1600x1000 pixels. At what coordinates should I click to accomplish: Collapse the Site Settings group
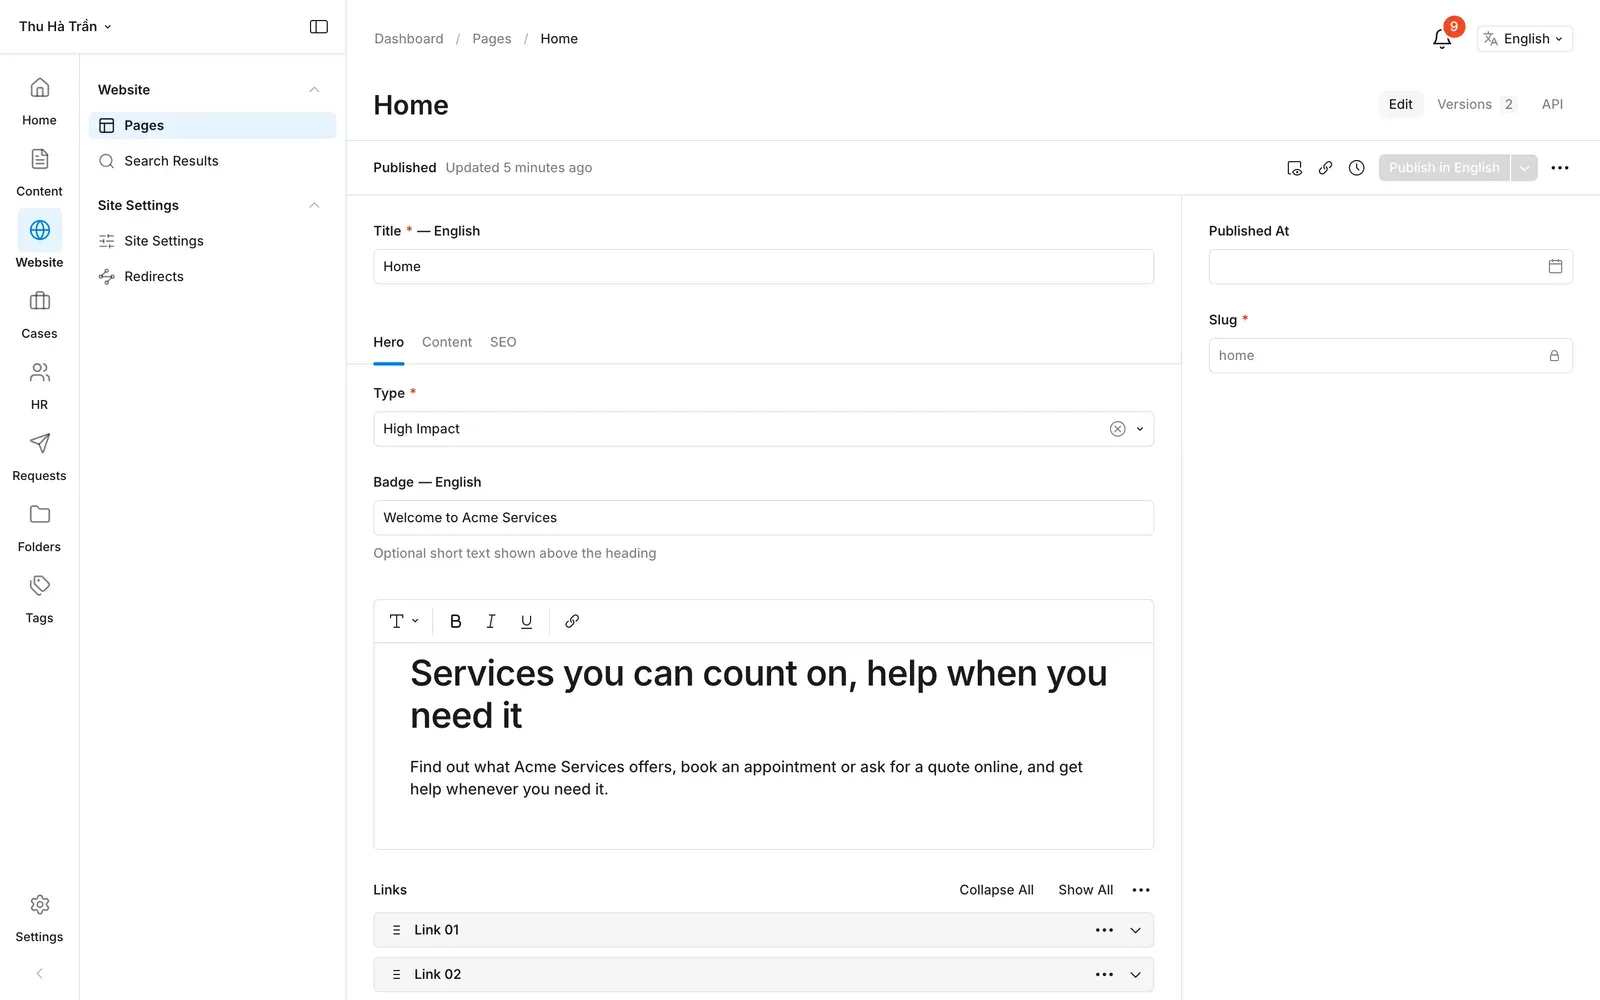click(x=314, y=205)
